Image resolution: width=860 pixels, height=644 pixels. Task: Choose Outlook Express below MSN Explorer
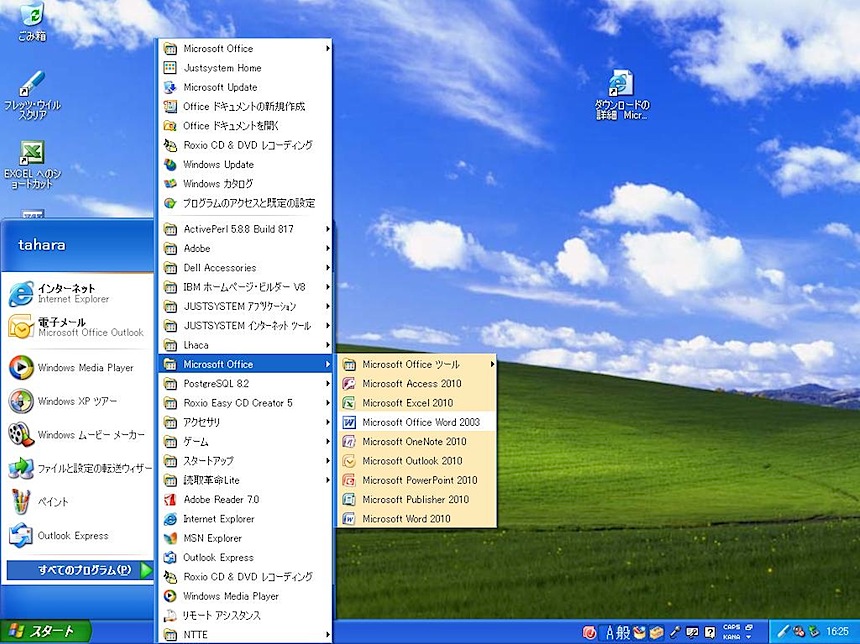coord(245,557)
